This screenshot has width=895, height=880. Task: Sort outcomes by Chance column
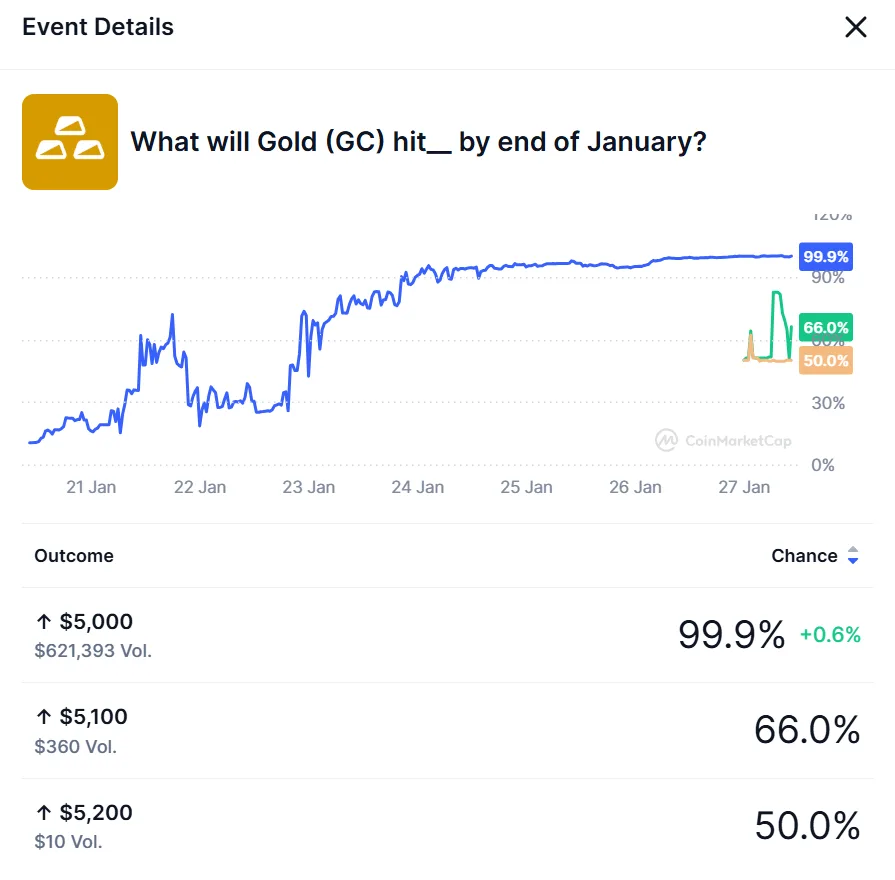pos(803,555)
